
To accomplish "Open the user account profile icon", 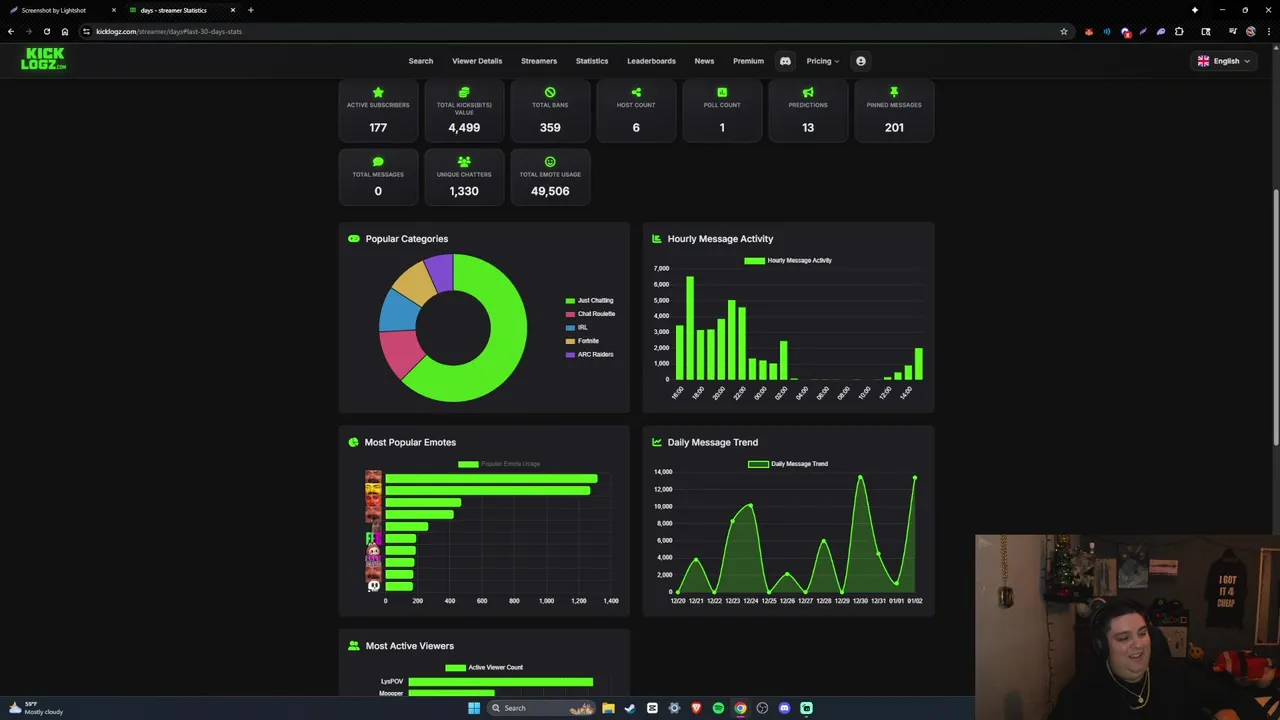I will click(x=860, y=61).
